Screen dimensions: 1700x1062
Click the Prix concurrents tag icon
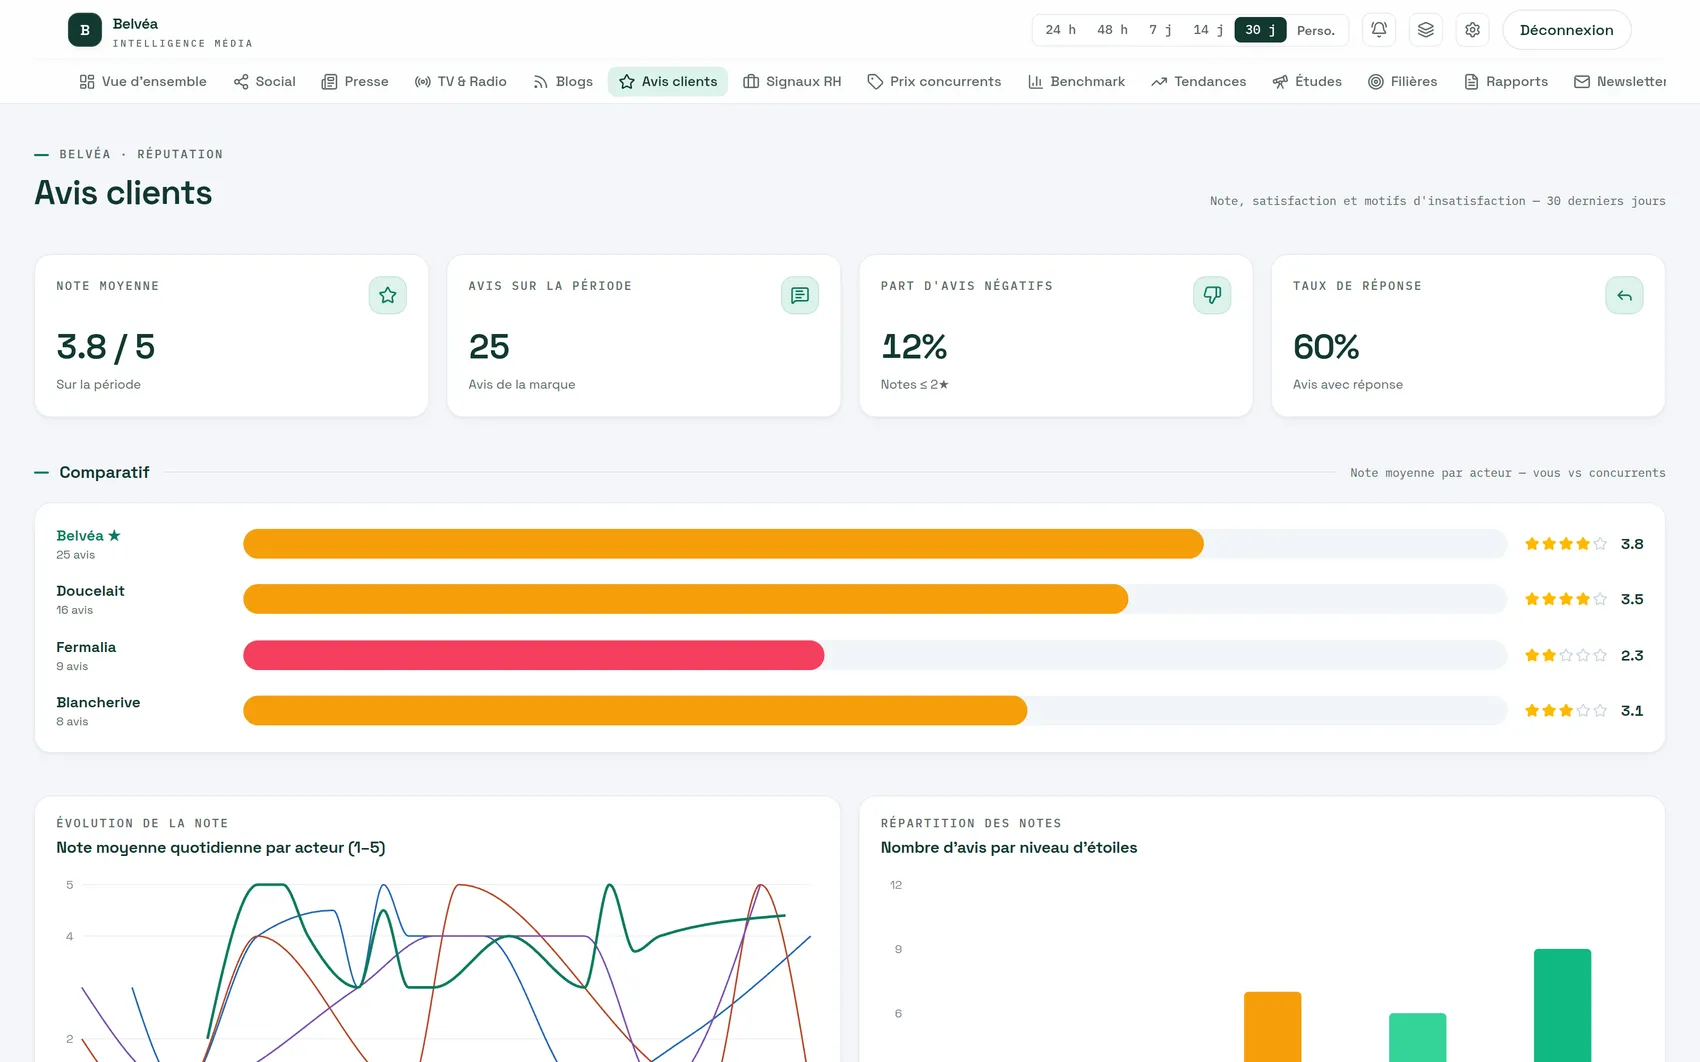(x=875, y=82)
